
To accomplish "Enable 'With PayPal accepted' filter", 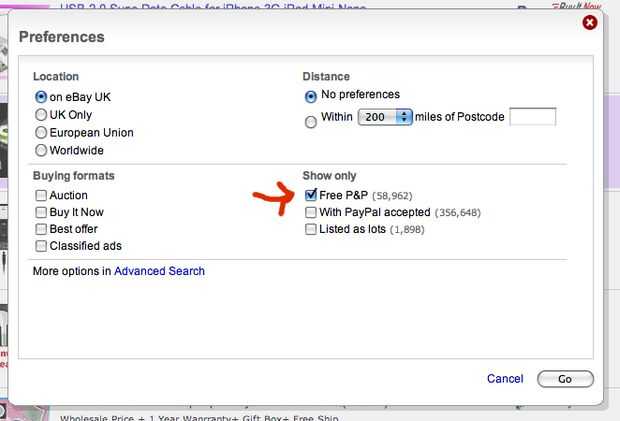I will click(311, 213).
